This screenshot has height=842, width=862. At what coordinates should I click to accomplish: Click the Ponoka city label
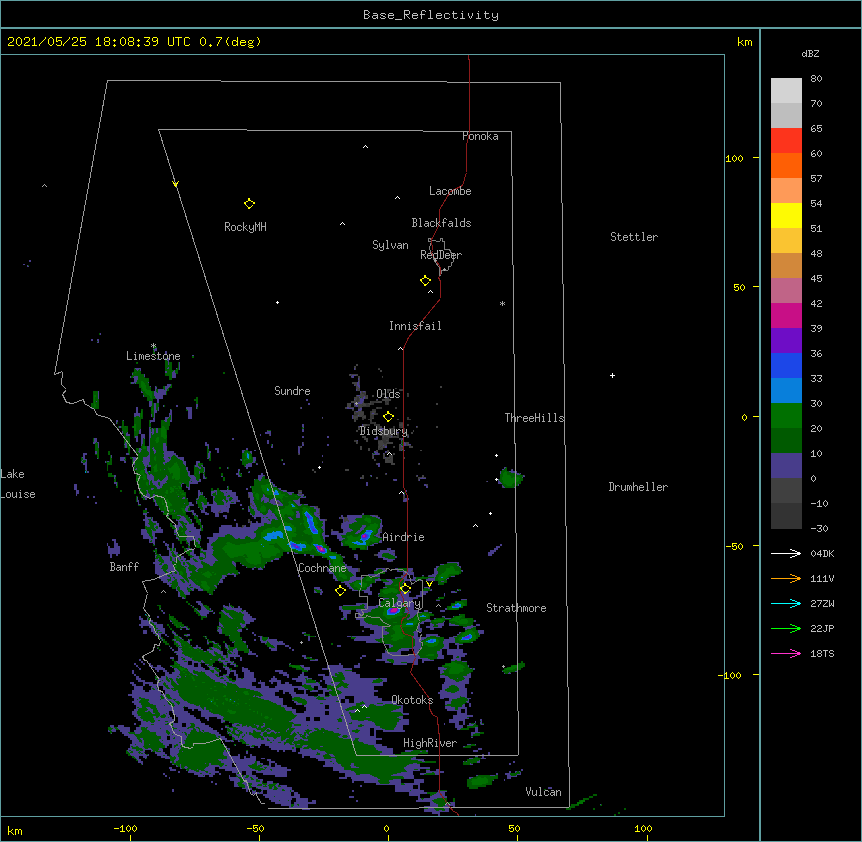click(x=480, y=136)
